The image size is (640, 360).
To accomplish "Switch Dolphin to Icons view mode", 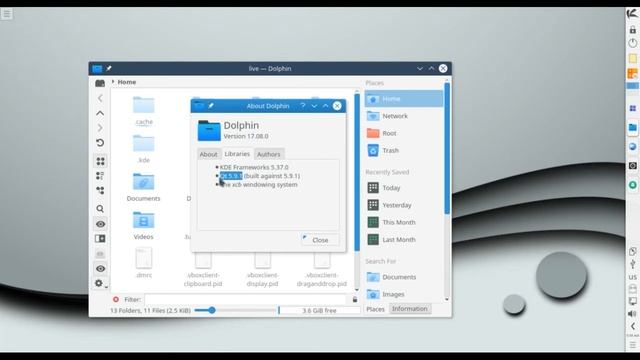I will tap(100, 161).
